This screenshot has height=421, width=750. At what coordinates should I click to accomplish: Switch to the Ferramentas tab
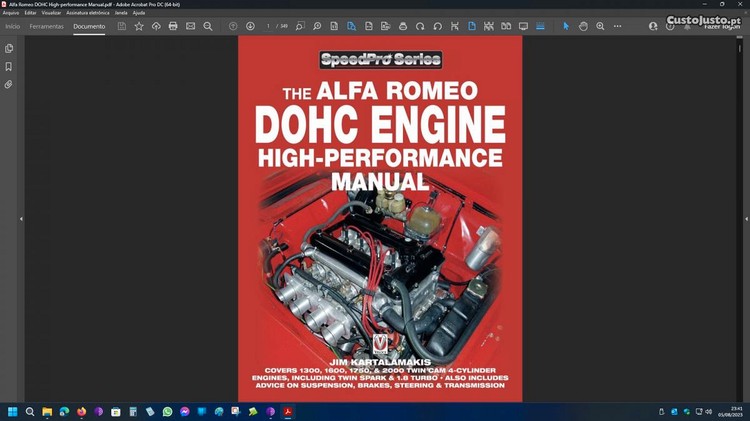[47, 26]
